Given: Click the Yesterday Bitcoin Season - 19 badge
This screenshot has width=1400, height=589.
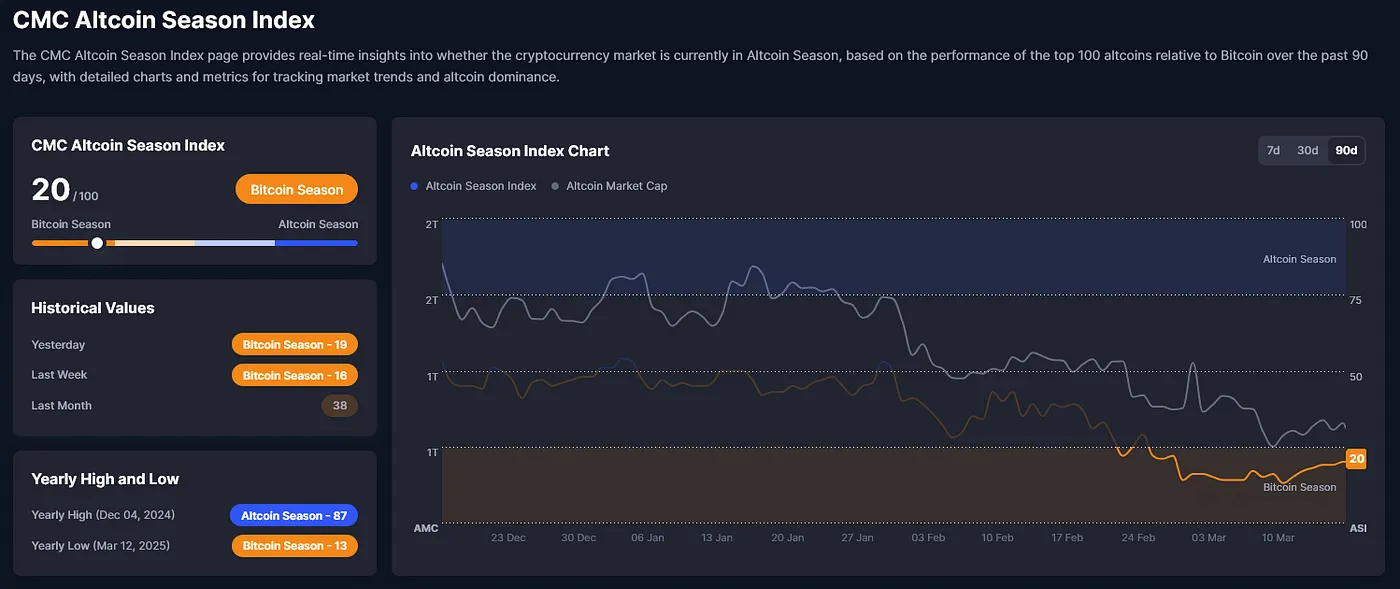Looking at the screenshot, I should pos(294,345).
